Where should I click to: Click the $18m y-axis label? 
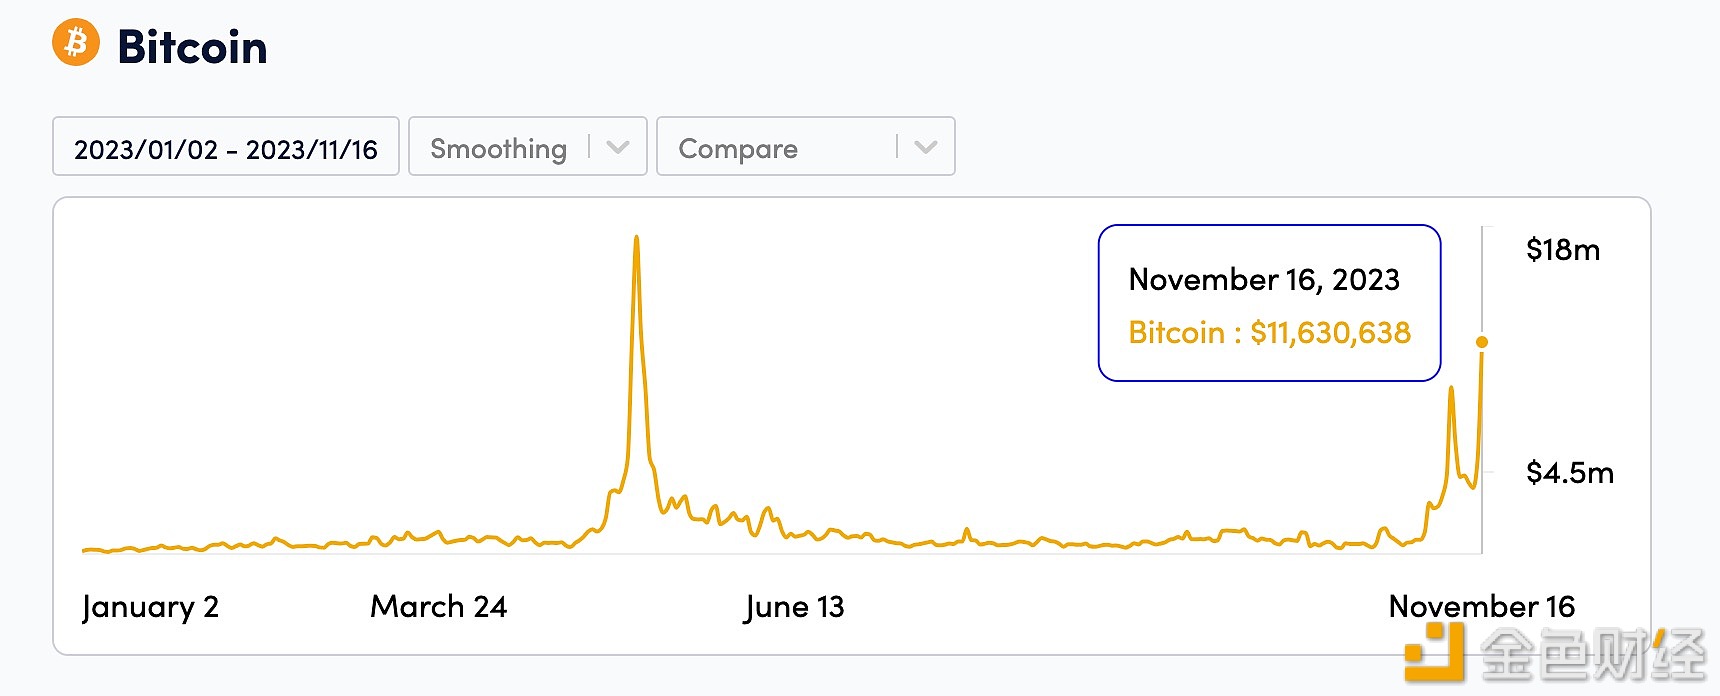tap(1563, 250)
